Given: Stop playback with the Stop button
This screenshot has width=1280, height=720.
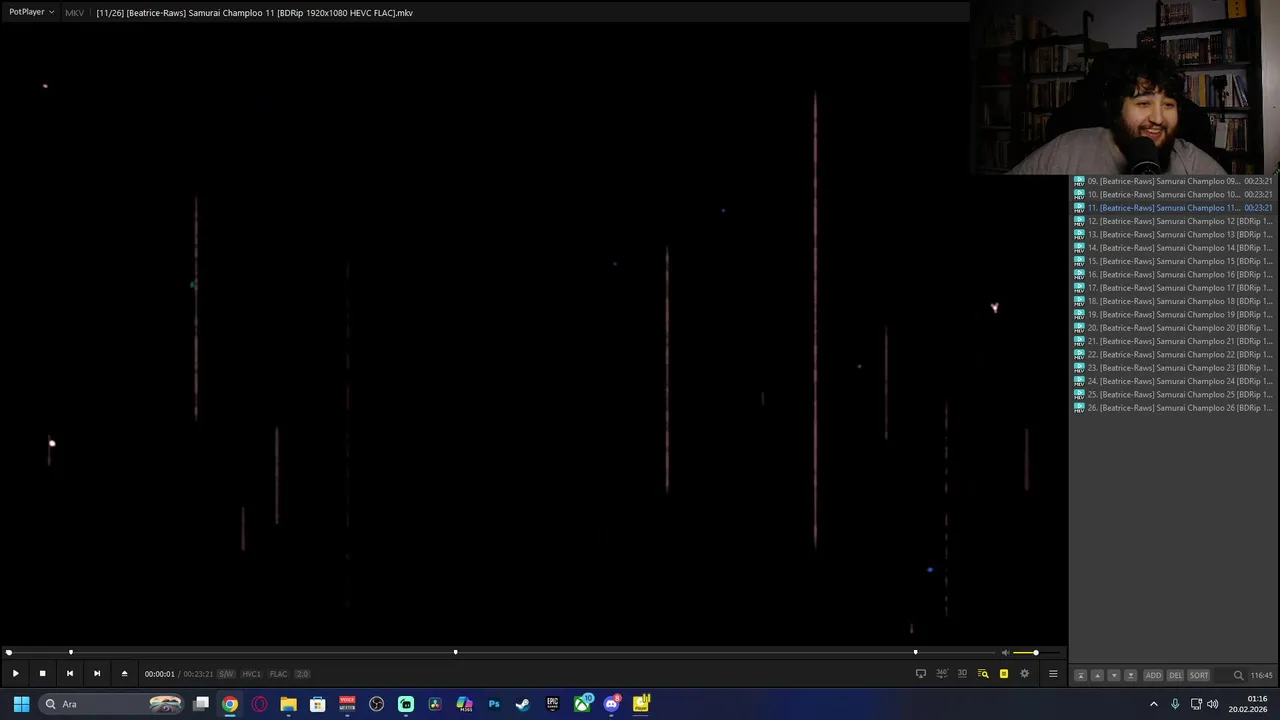Looking at the screenshot, I should pos(42,674).
